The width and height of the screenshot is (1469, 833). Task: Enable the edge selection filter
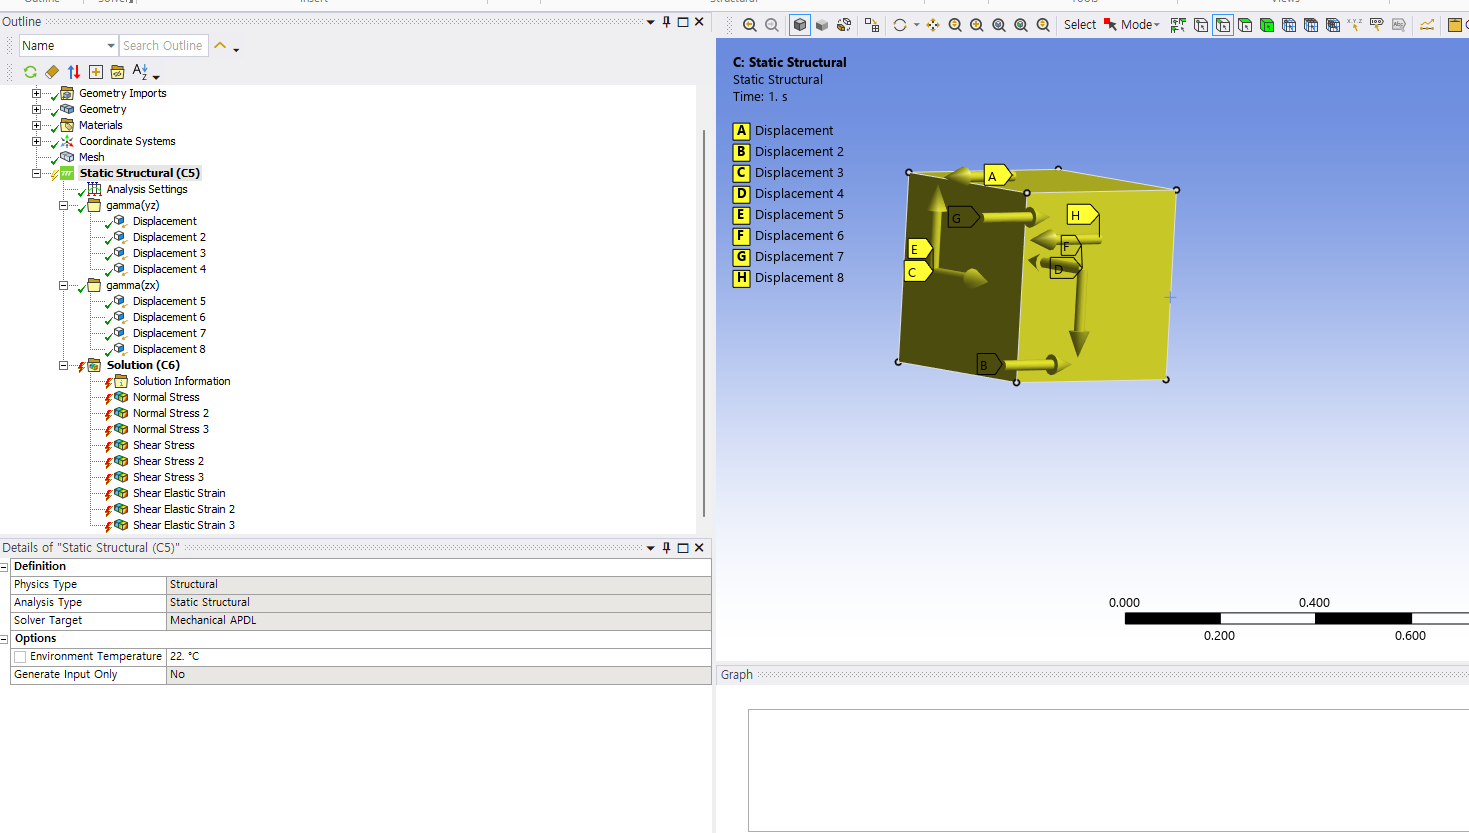tap(1223, 25)
